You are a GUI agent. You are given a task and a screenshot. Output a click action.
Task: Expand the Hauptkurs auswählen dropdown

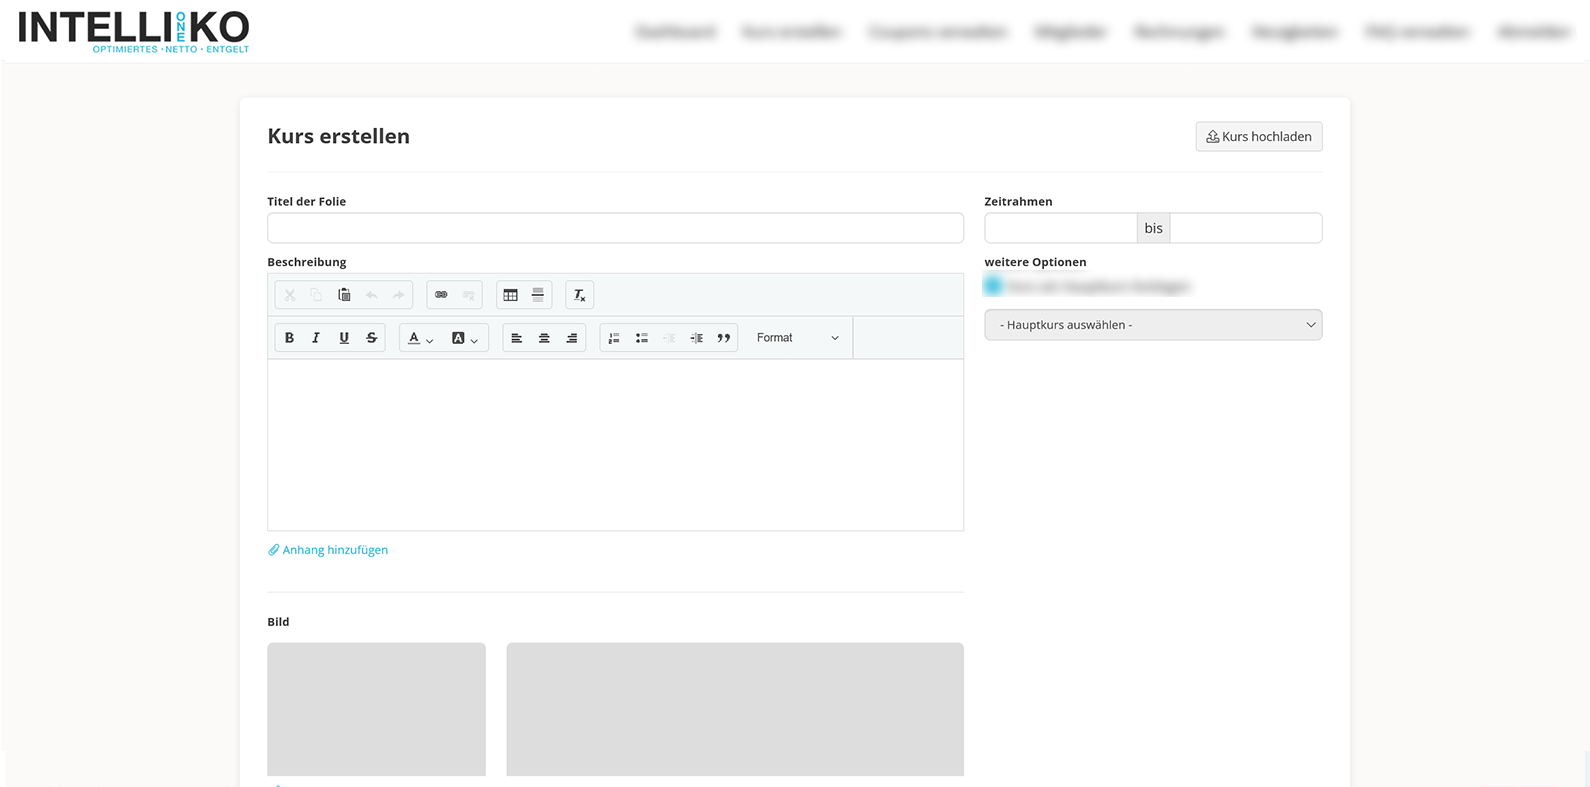click(1153, 325)
